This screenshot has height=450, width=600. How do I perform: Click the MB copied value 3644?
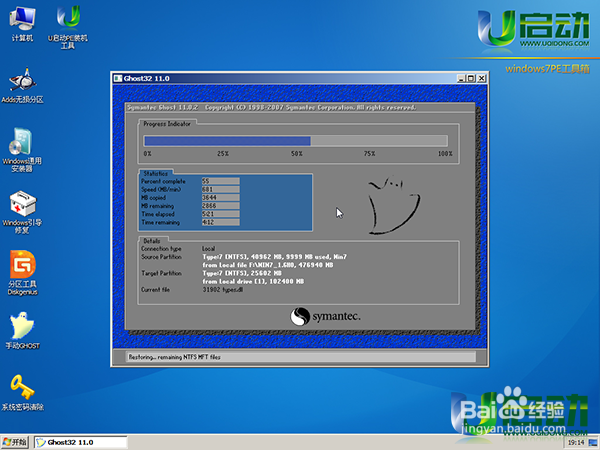pyautogui.click(x=220, y=197)
